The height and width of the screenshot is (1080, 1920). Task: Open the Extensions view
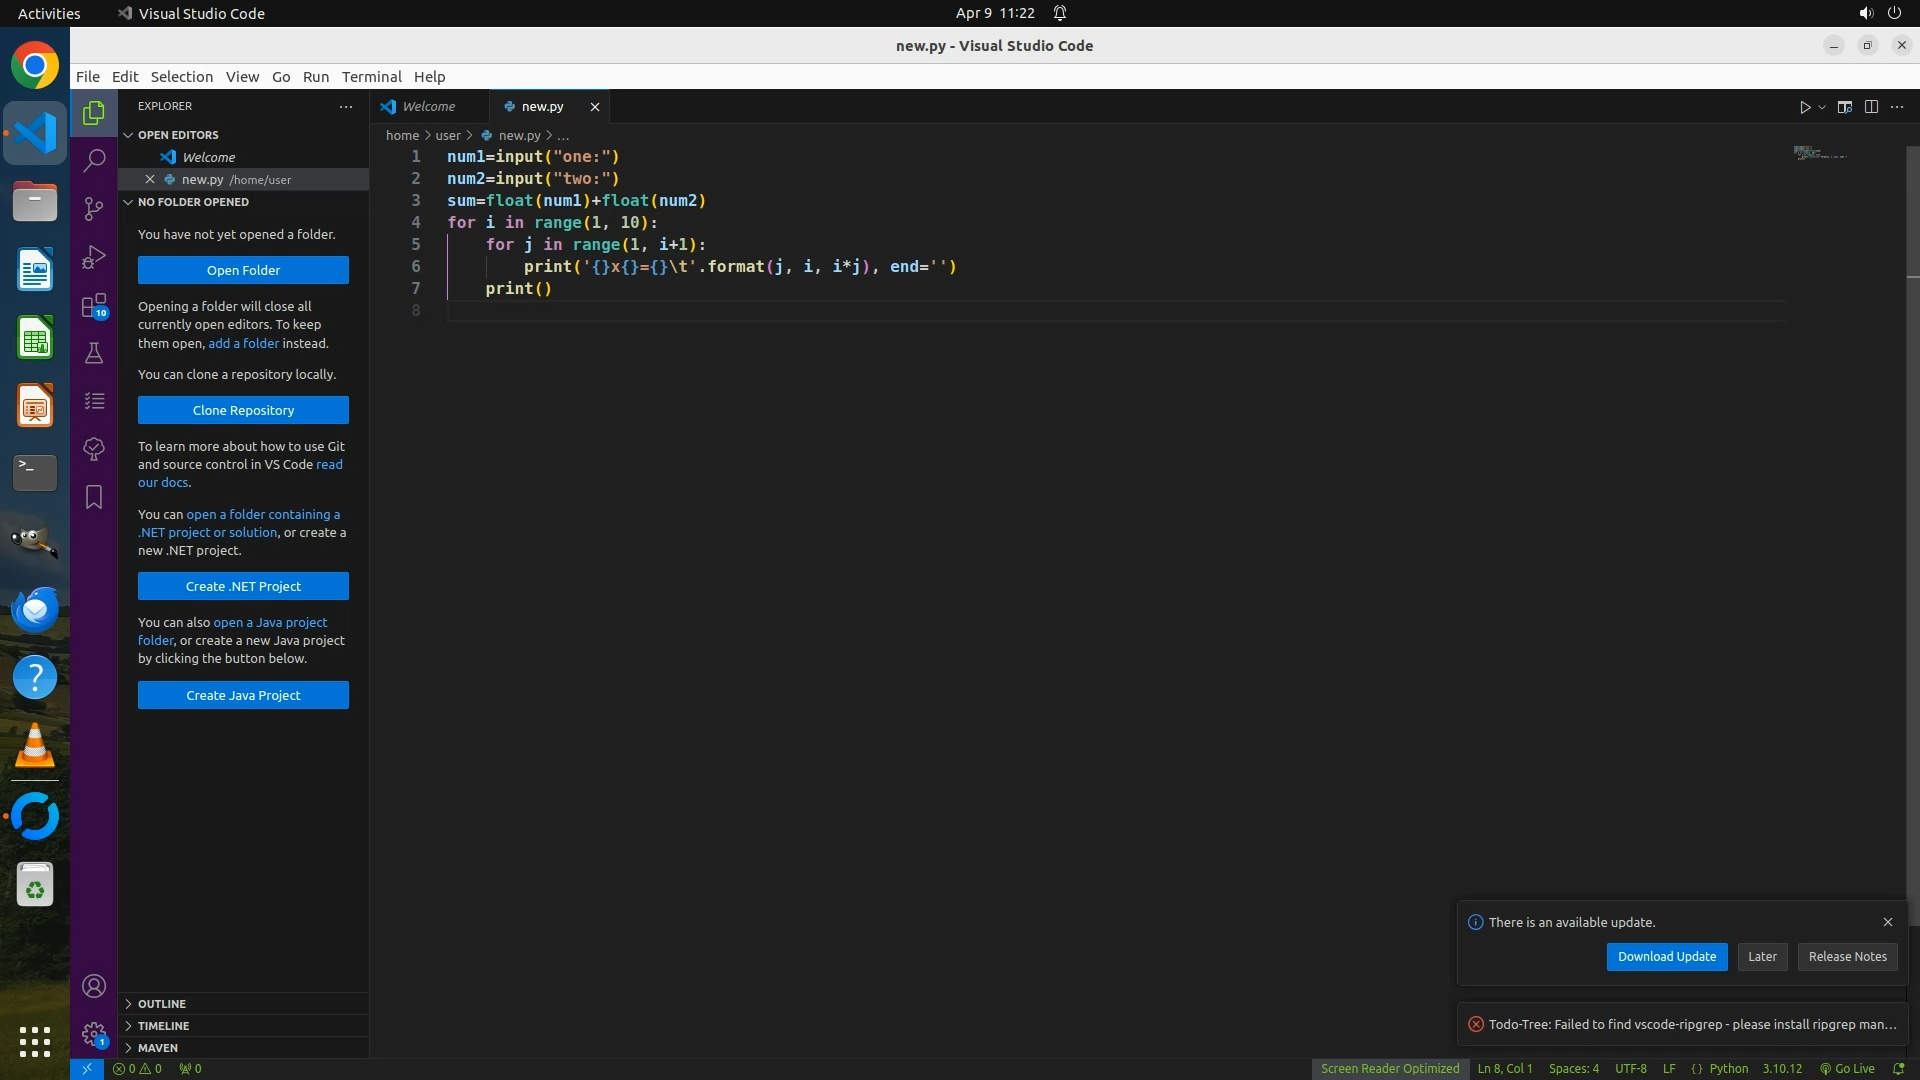click(x=94, y=305)
